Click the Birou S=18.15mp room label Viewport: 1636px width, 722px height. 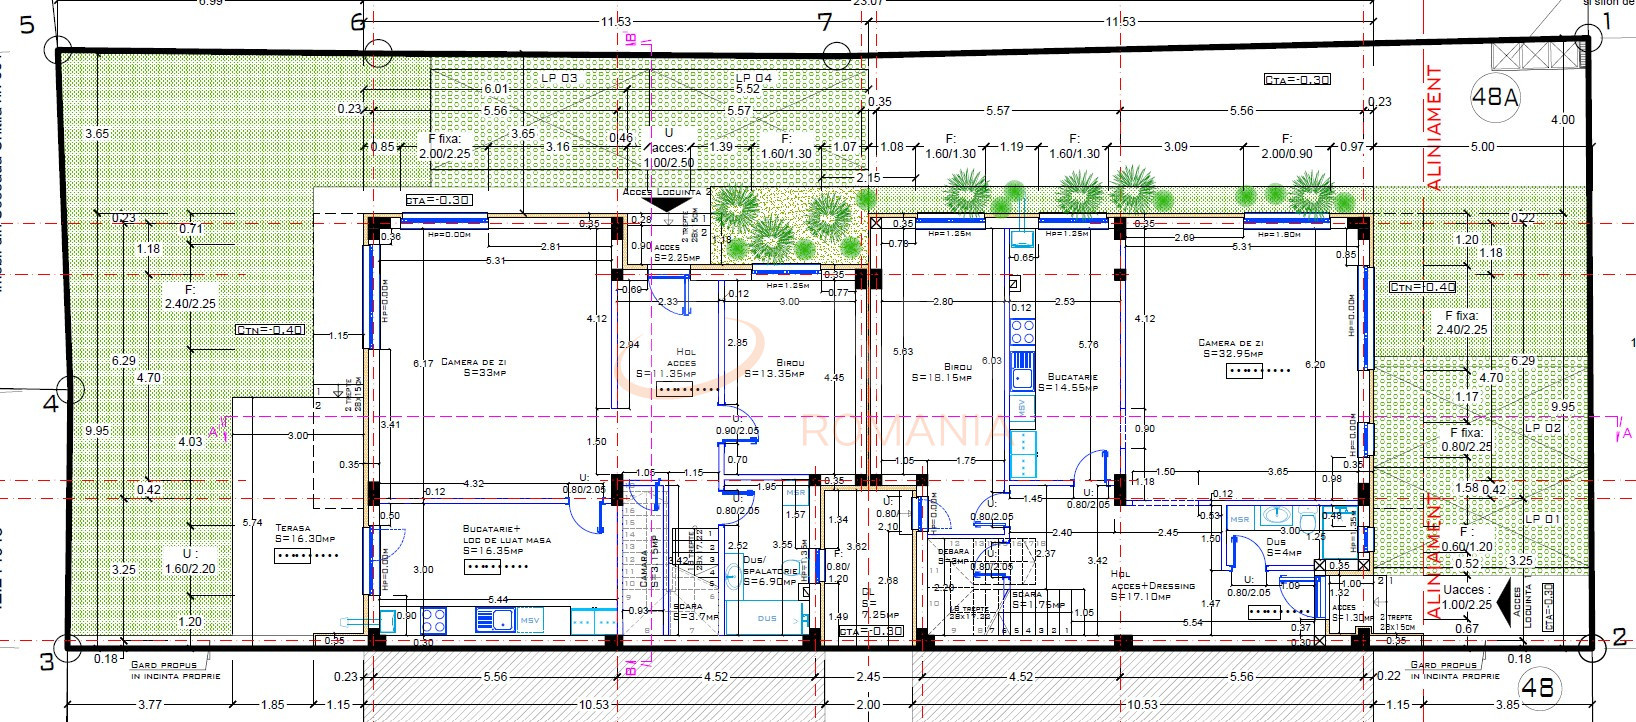pyautogui.click(x=943, y=372)
